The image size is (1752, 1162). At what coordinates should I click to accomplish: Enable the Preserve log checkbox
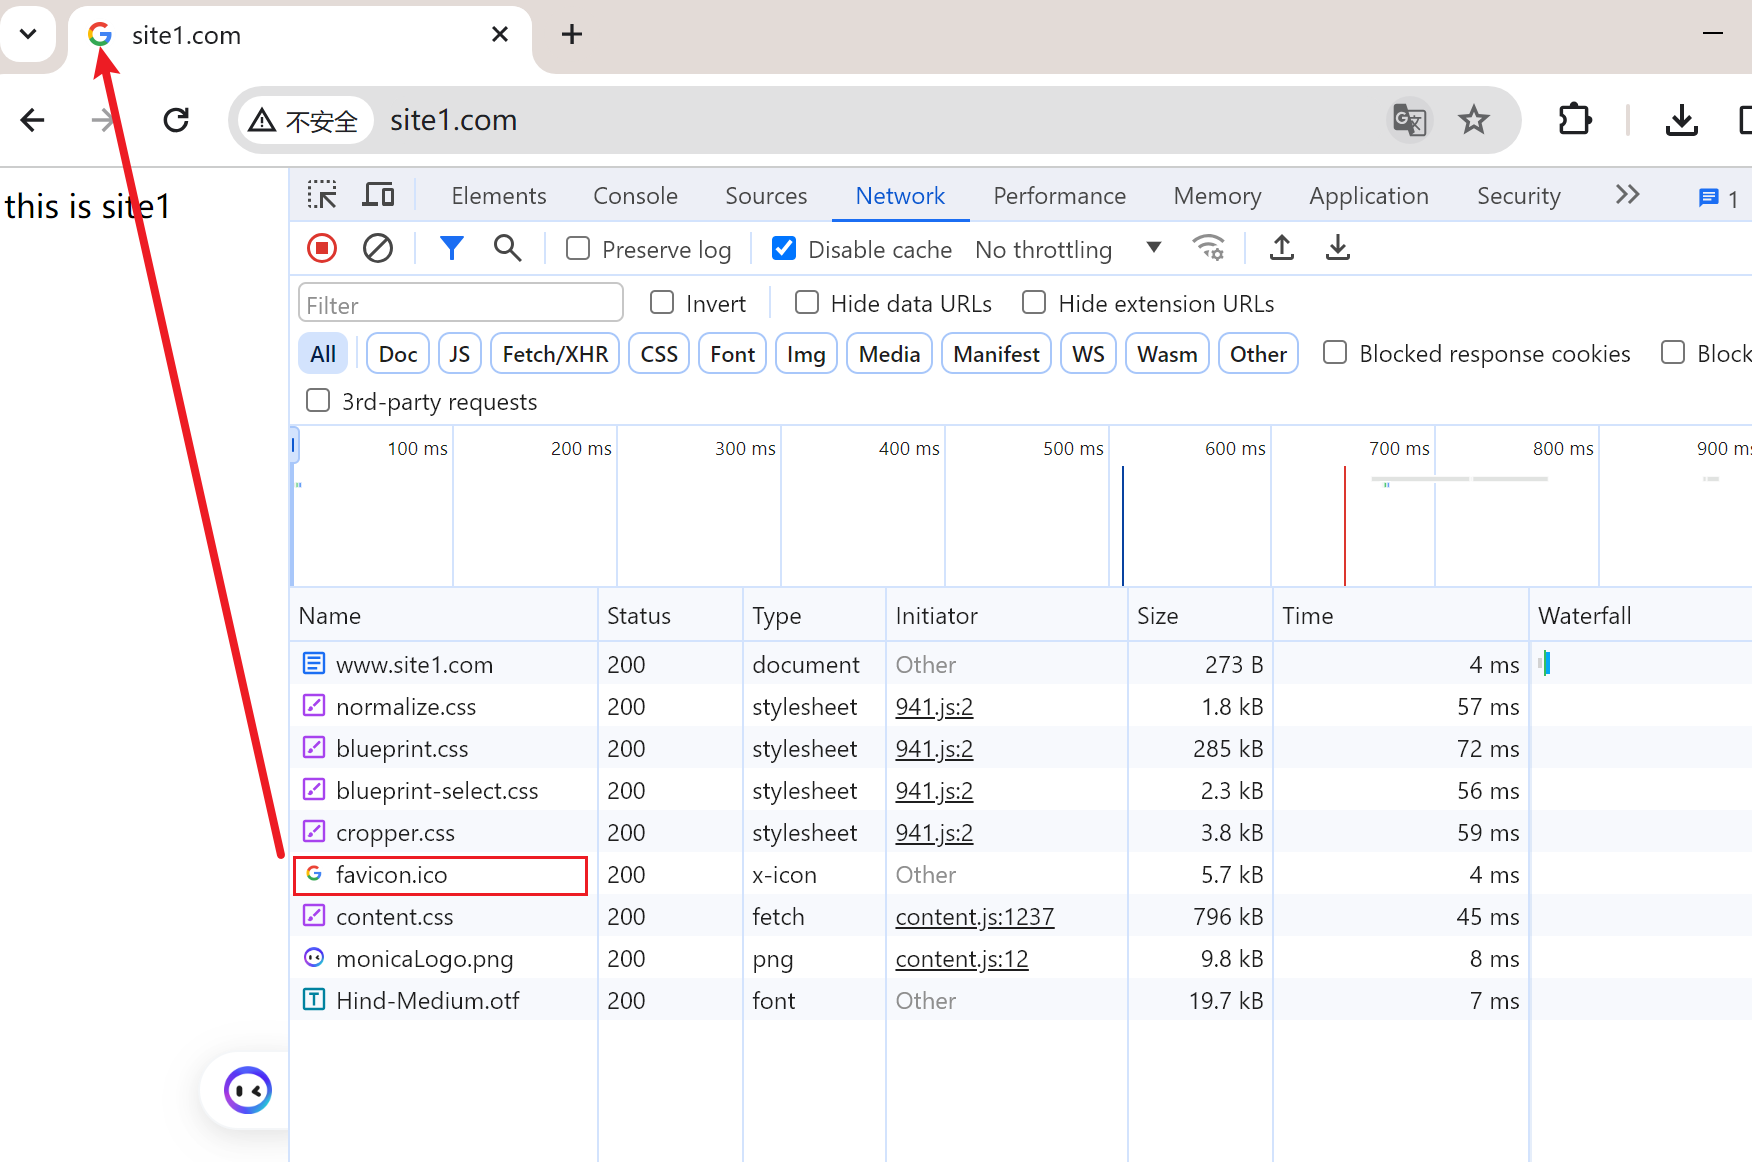tap(578, 249)
